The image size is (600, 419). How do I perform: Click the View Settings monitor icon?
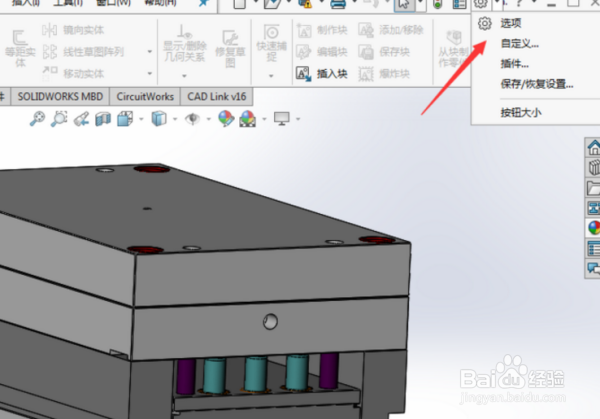282,119
